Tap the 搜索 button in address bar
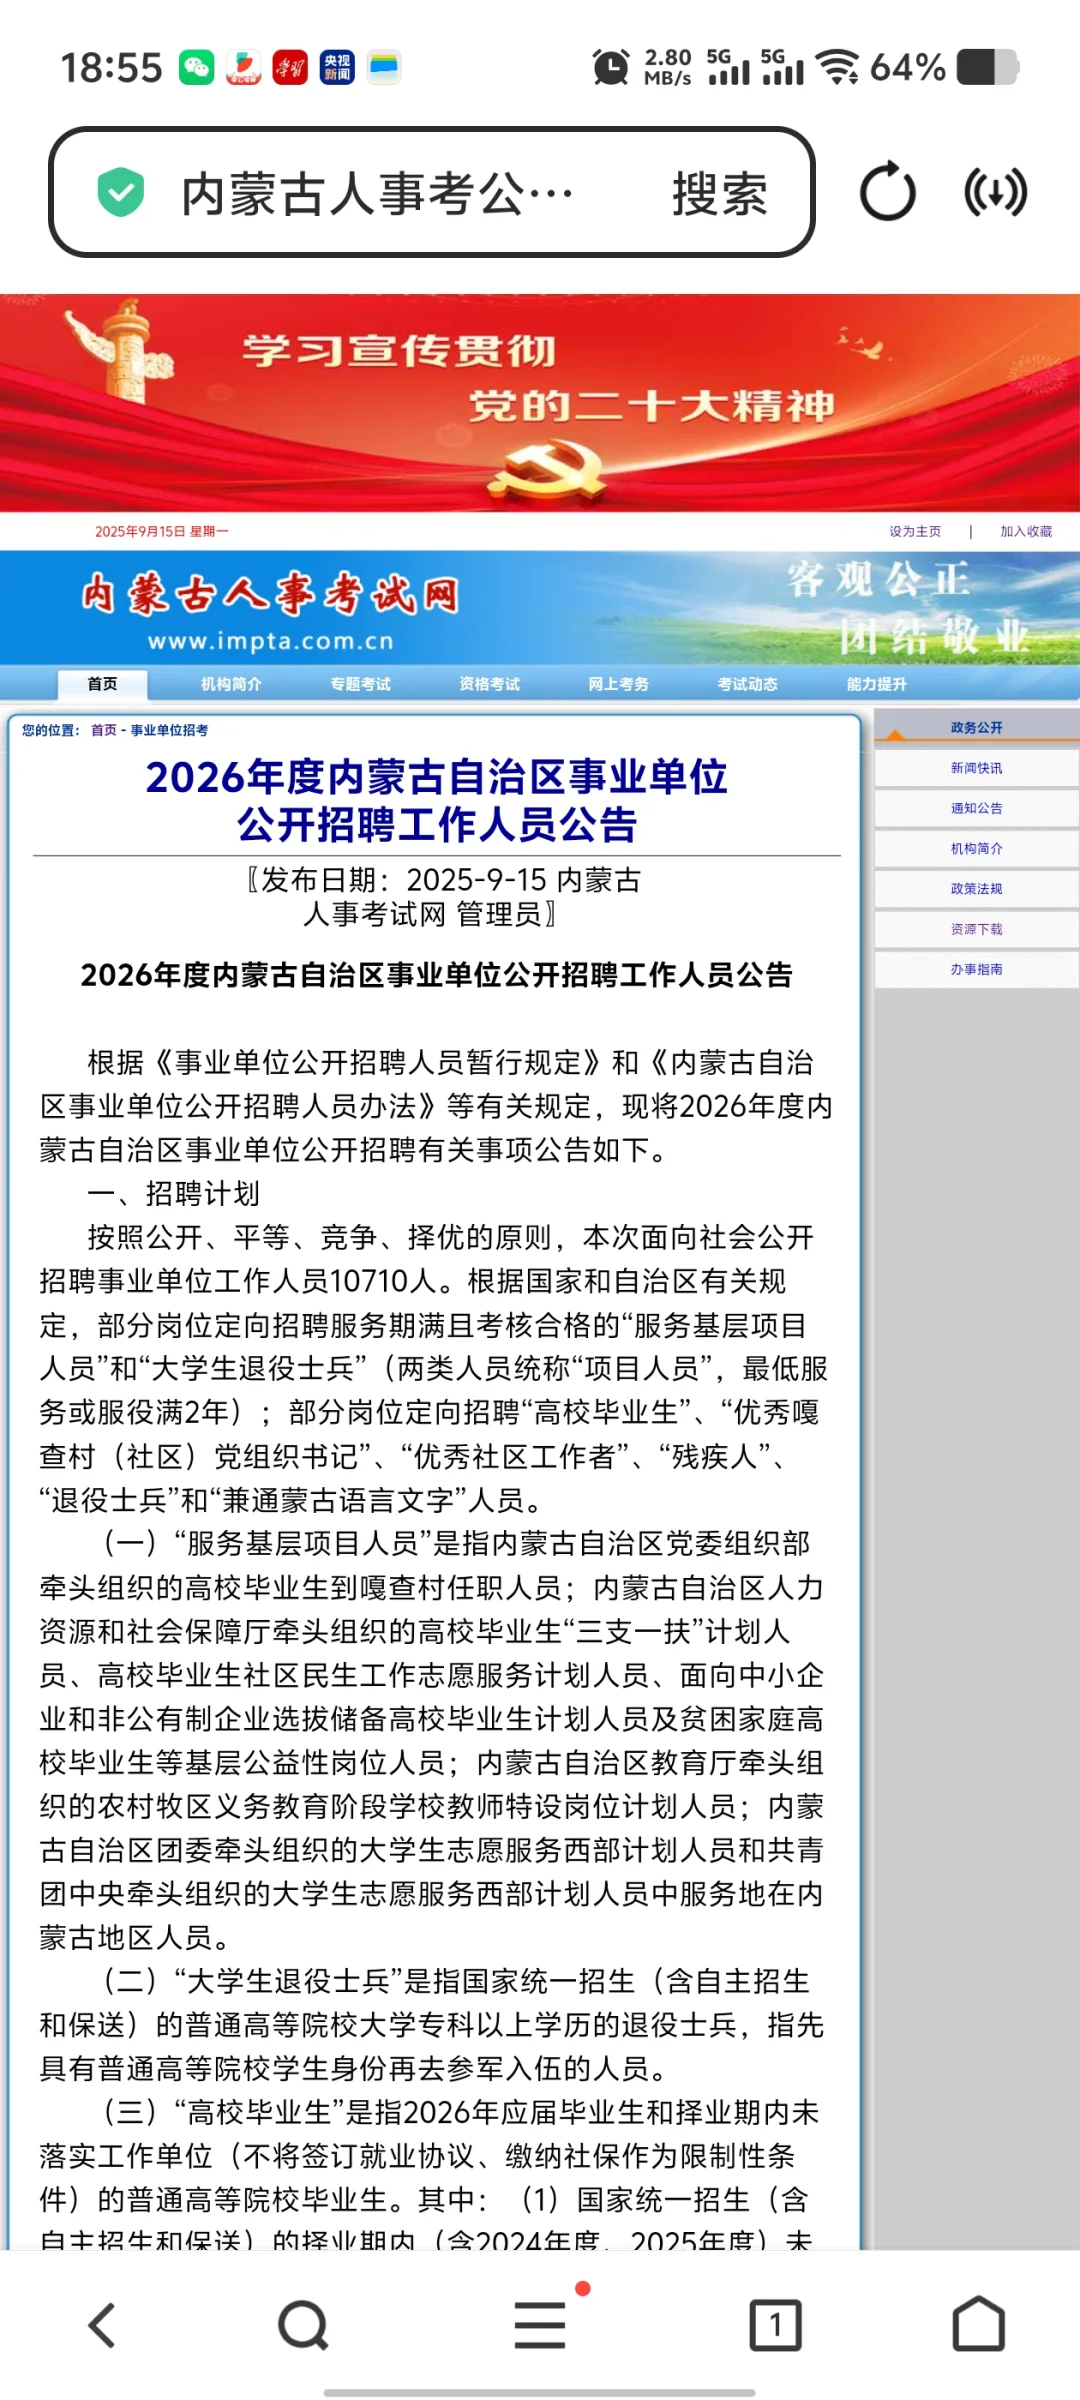The height and width of the screenshot is (2400, 1080). tap(720, 193)
